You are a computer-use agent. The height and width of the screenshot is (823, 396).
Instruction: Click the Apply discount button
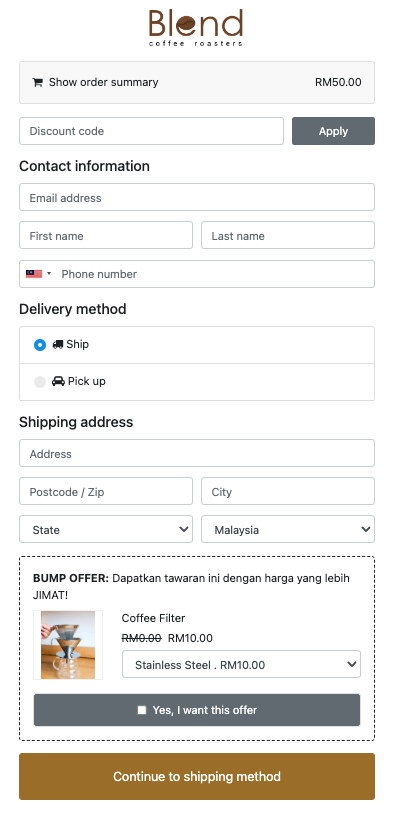point(334,131)
